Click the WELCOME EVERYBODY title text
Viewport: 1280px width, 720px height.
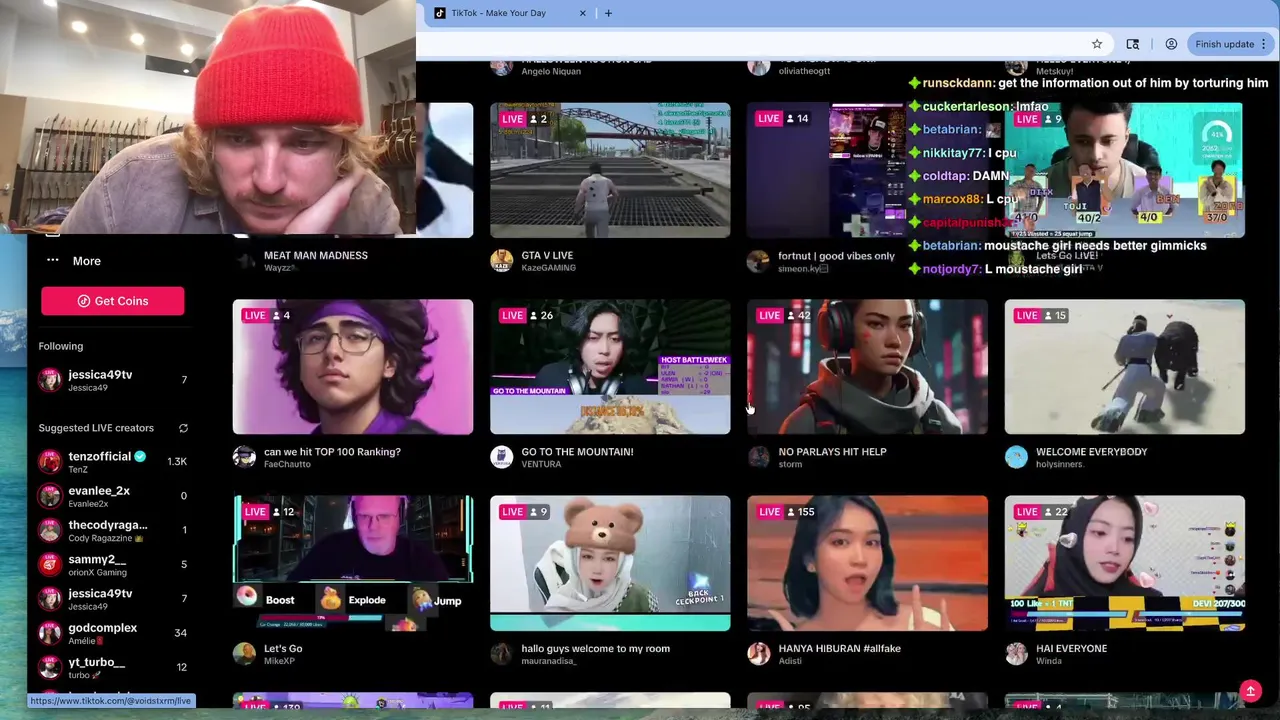click(1092, 452)
